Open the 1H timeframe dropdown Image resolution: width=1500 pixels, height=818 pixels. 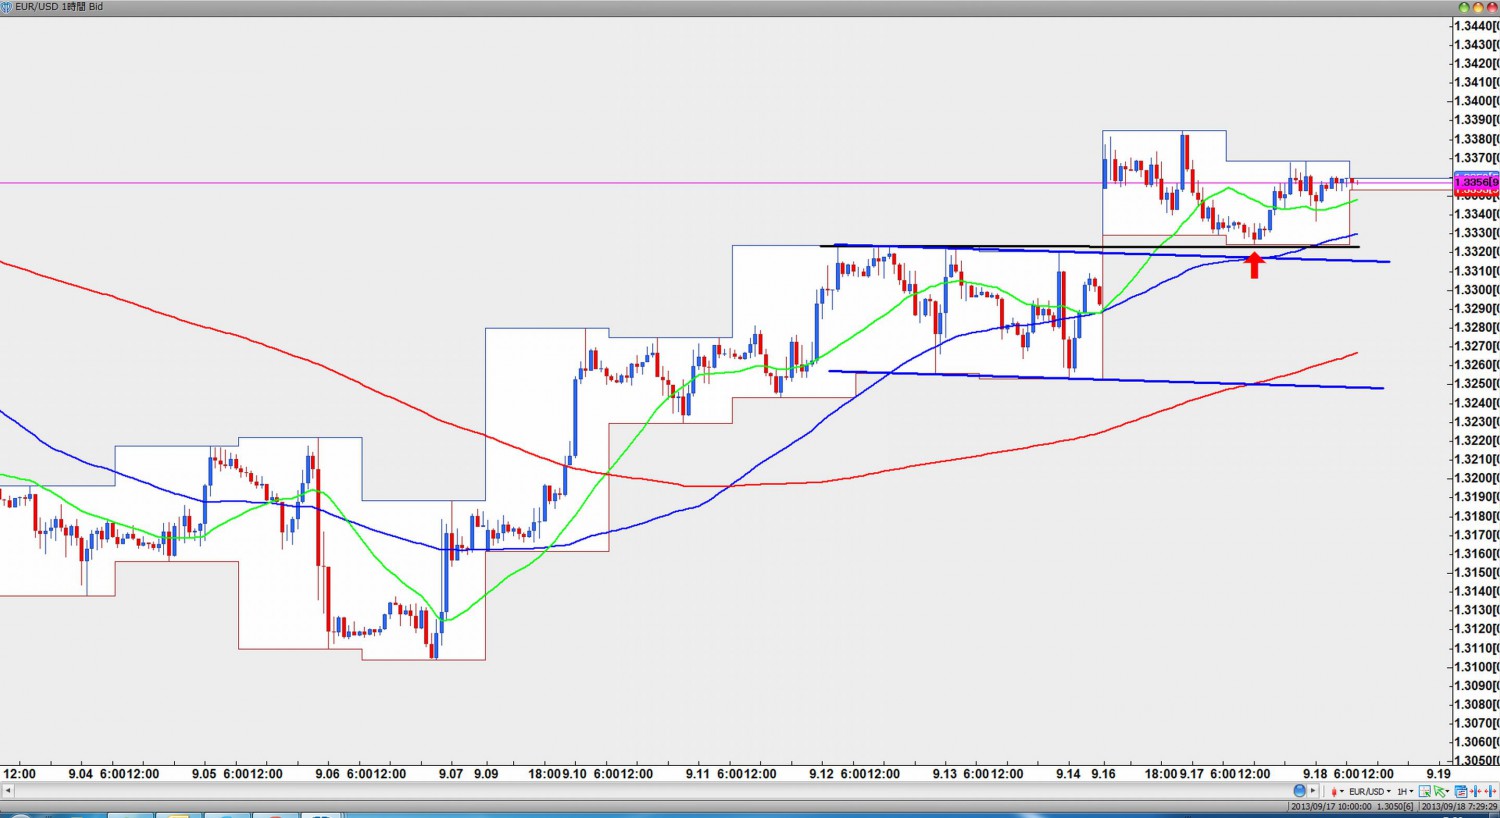1403,791
